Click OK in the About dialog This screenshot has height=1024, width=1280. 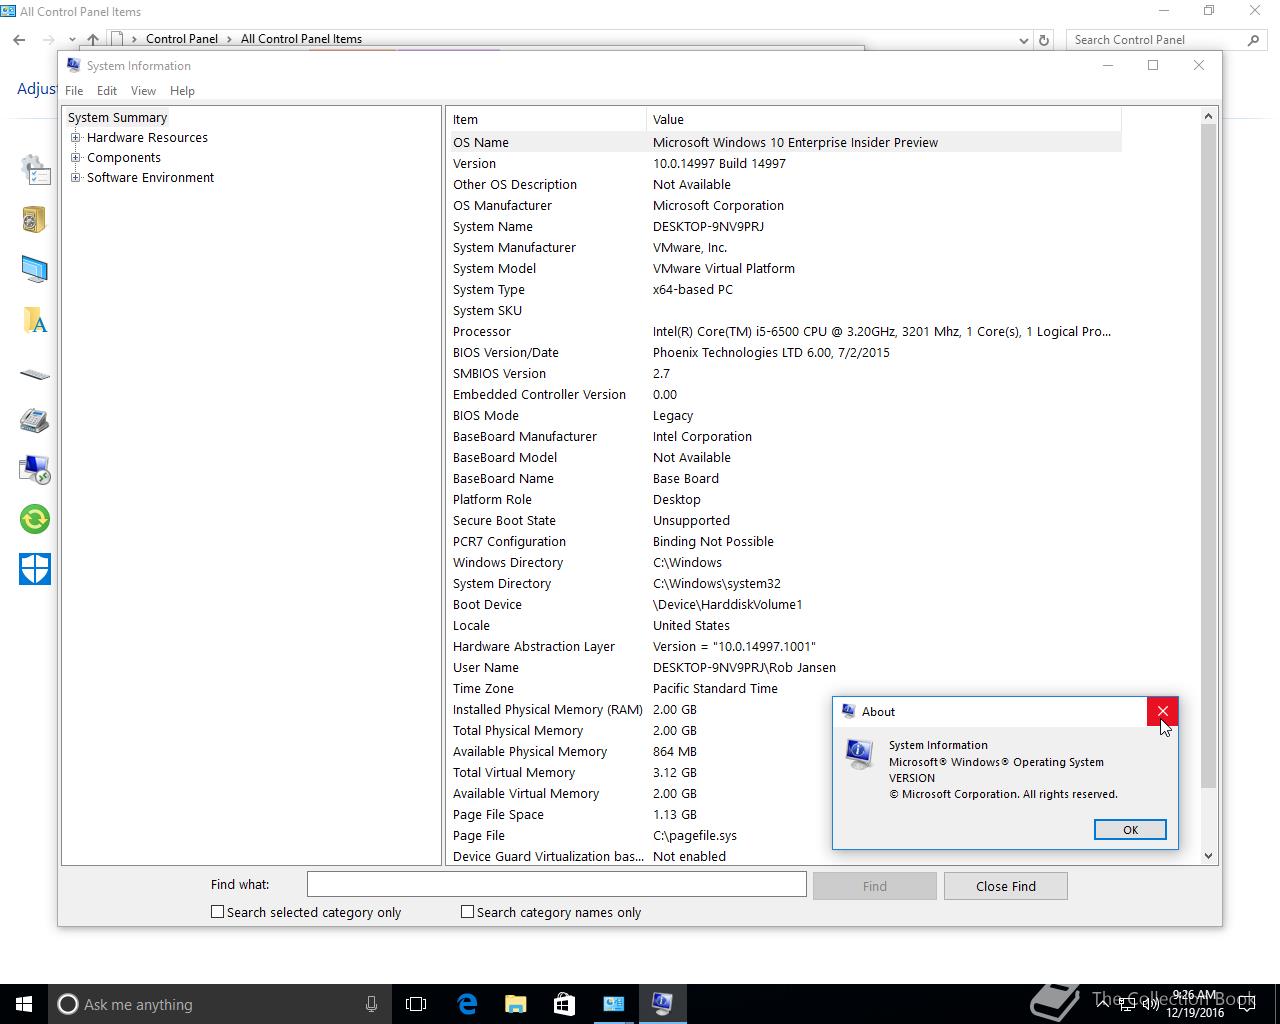1130,830
